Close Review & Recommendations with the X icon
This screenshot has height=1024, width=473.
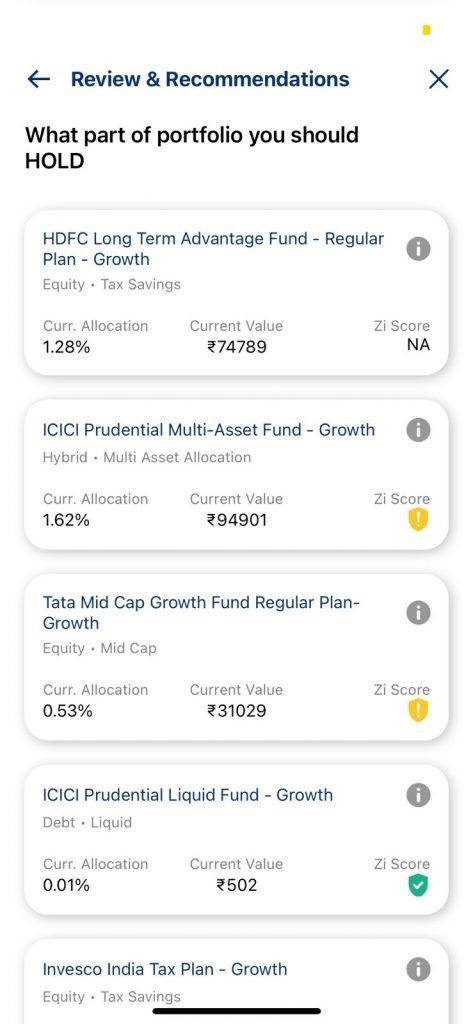pos(438,79)
